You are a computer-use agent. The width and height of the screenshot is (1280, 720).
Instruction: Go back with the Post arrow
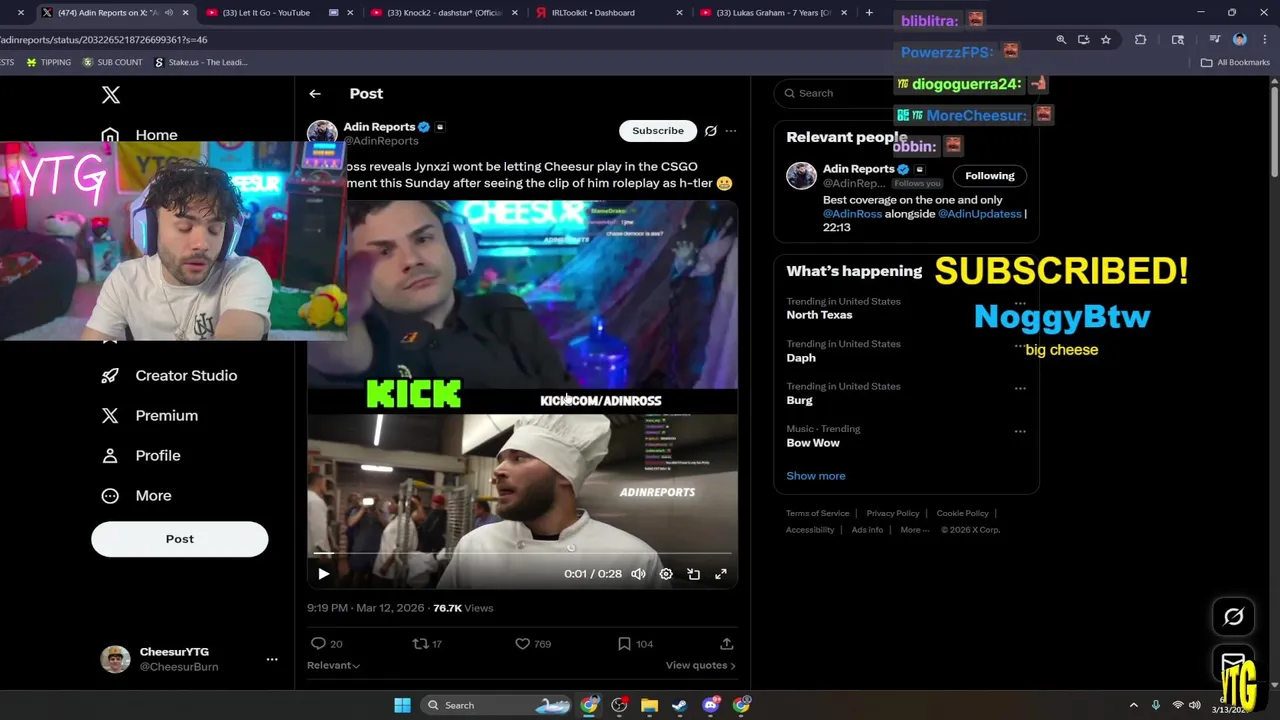click(315, 93)
